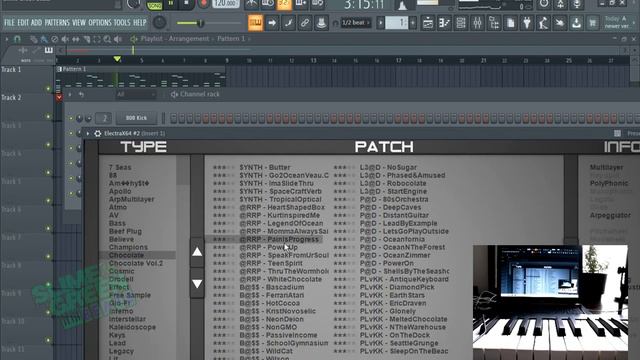Open the TOOLS menu
640x360 pixels.
[122, 22]
